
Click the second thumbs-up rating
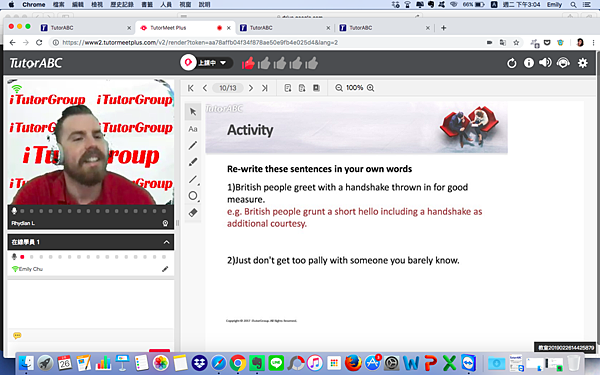click(264, 63)
